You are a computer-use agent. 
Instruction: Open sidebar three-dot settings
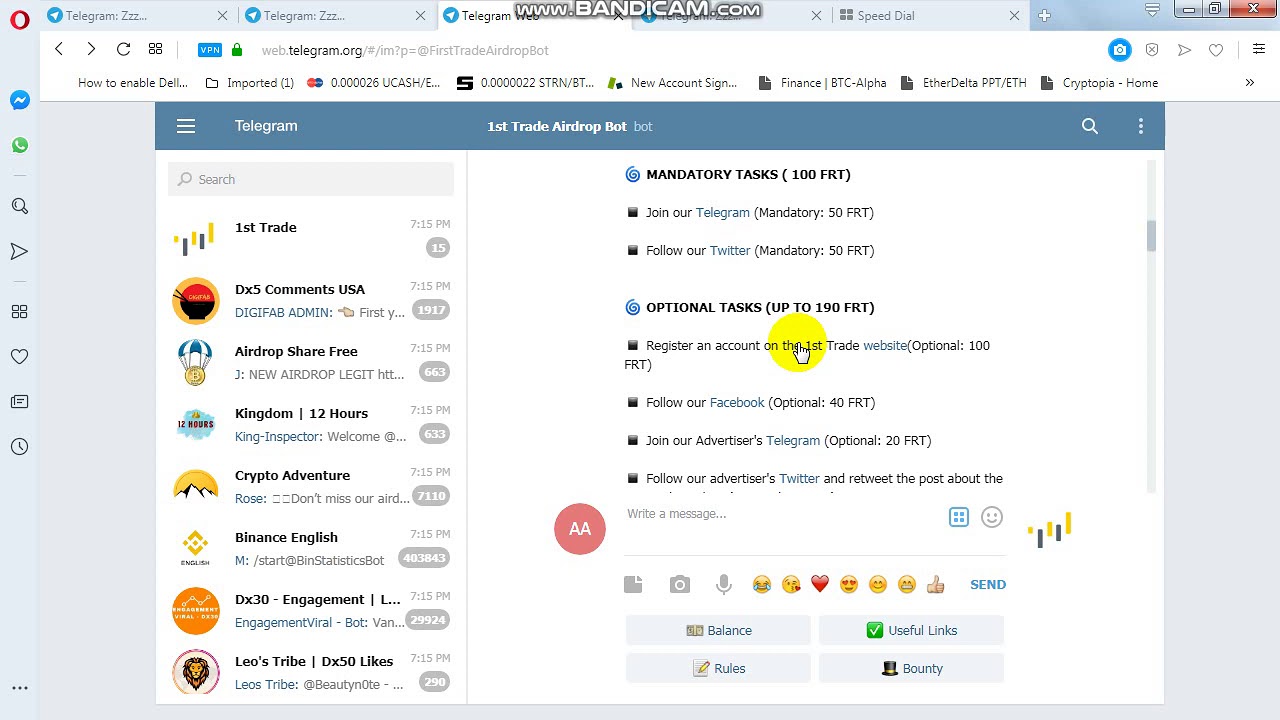pos(20,688)
